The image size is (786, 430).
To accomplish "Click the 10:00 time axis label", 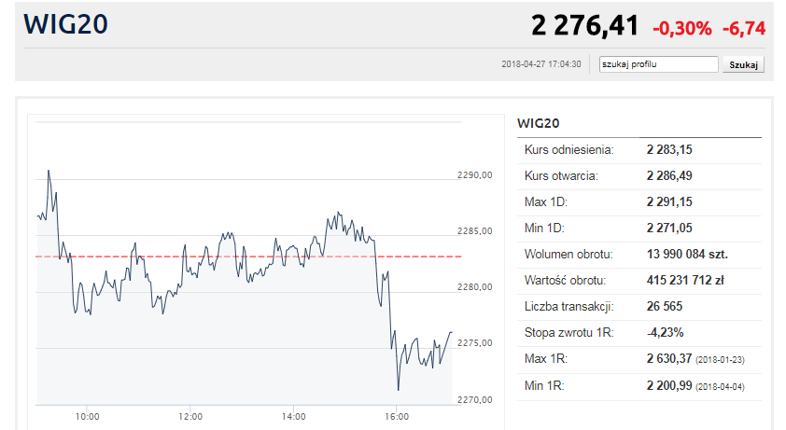I will pyautogui.click(x=87, y=416).
